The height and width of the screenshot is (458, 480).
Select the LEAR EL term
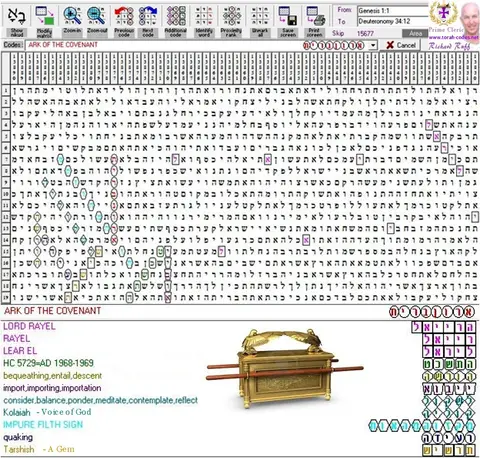click(20, 351)
